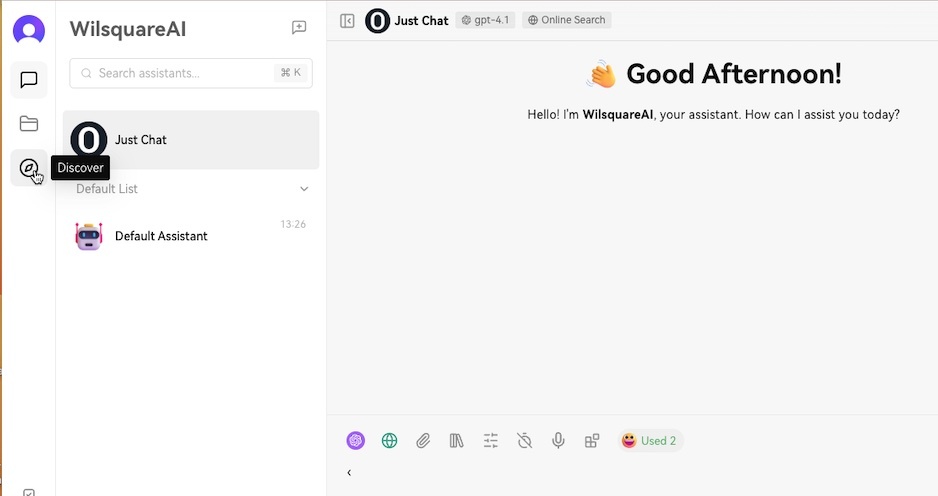Open the Discover compass icon
Image resolution: width=938 pixels, height=496 pixels.
(x=29, y=168)
